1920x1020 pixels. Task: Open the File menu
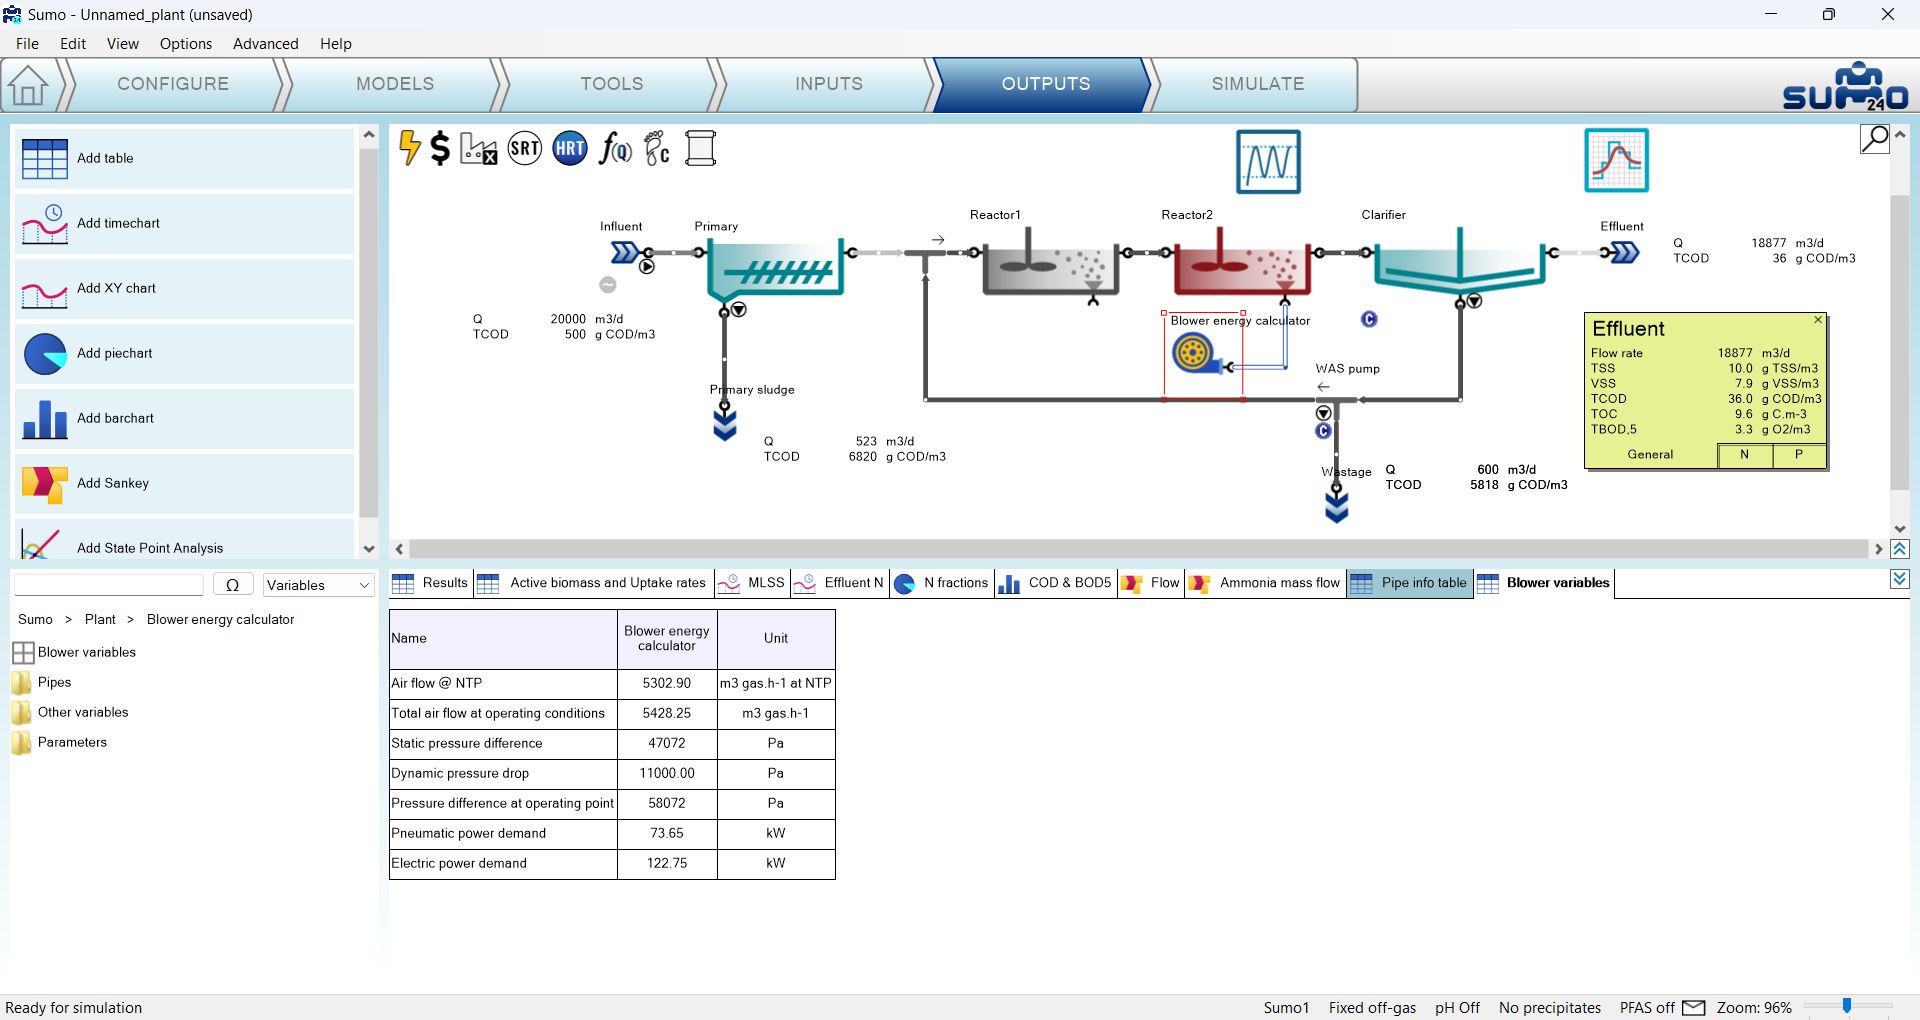click(x=27, y=44)
